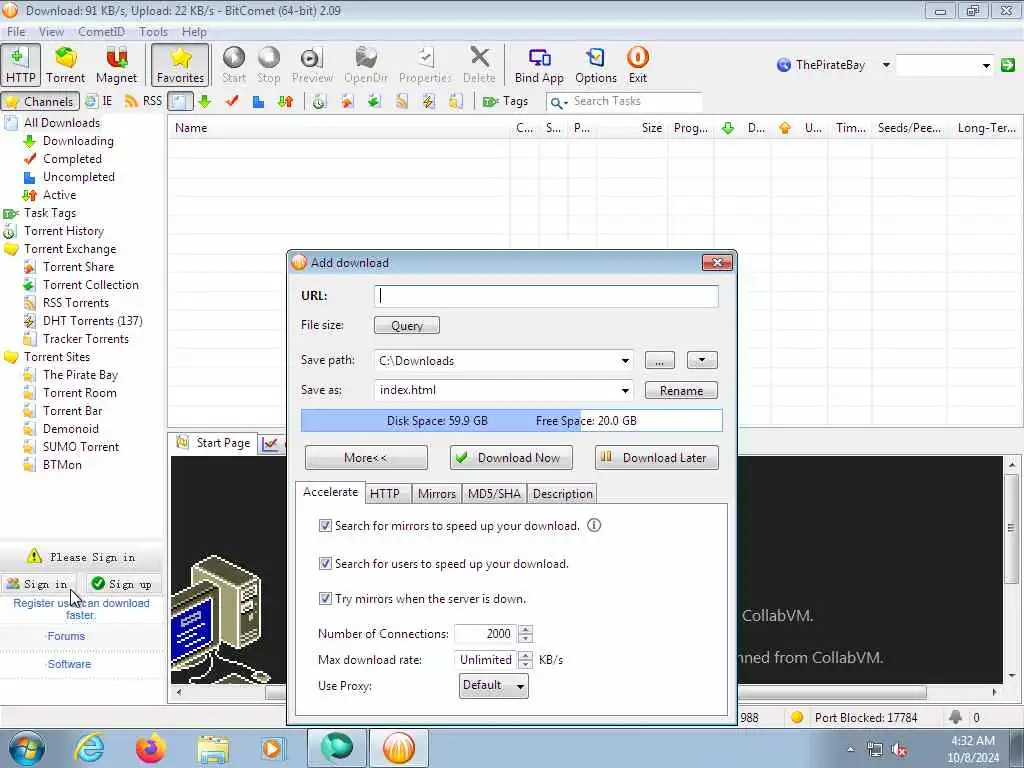Click the Query file size button
The width and height of the screenshot is (1024, 768).
pos(407,325)
